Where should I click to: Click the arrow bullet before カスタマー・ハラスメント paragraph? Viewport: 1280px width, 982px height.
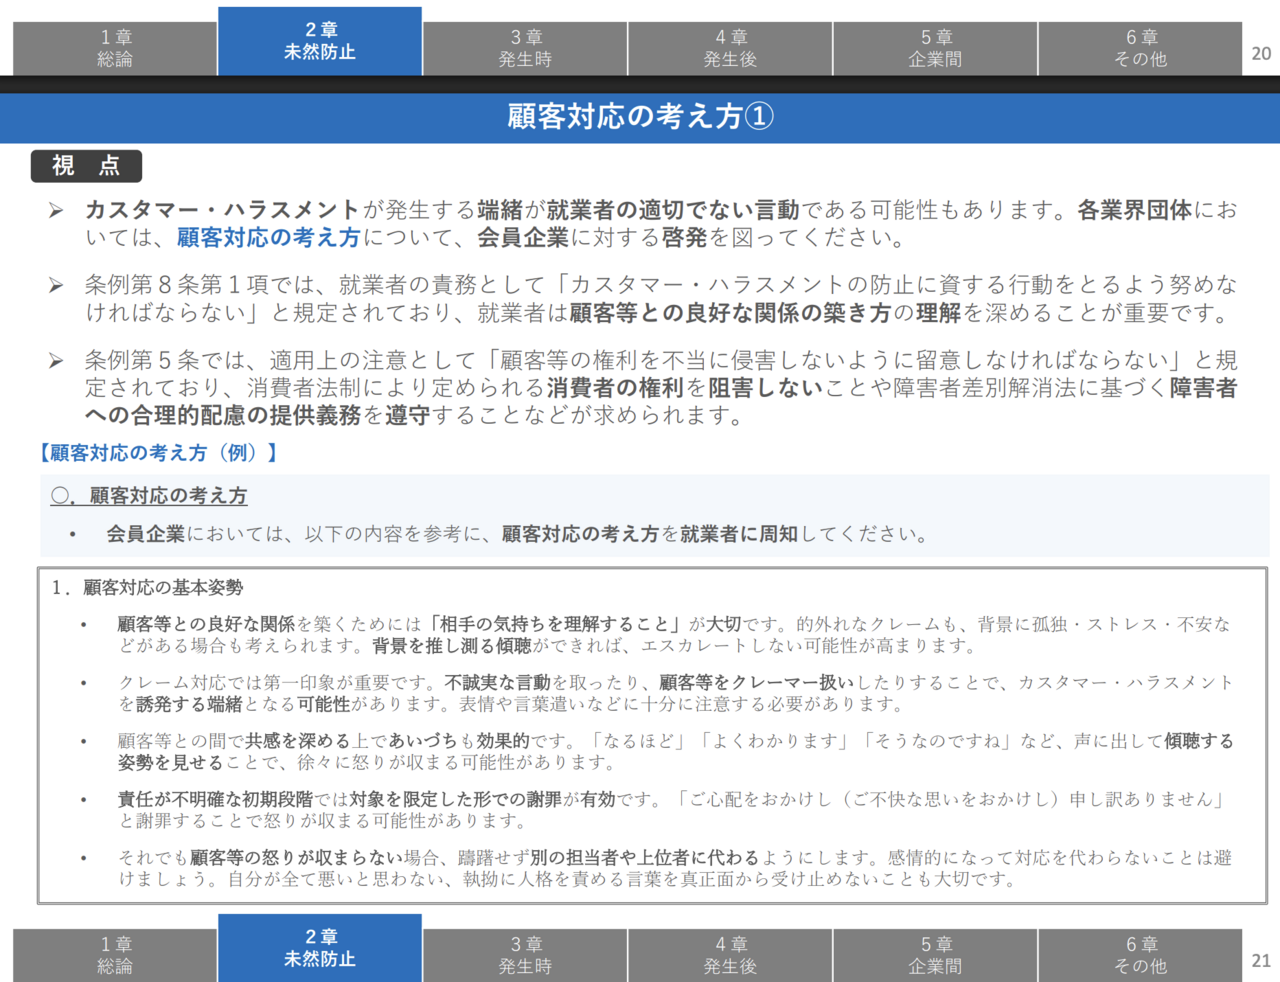click(x=57, y=210)
